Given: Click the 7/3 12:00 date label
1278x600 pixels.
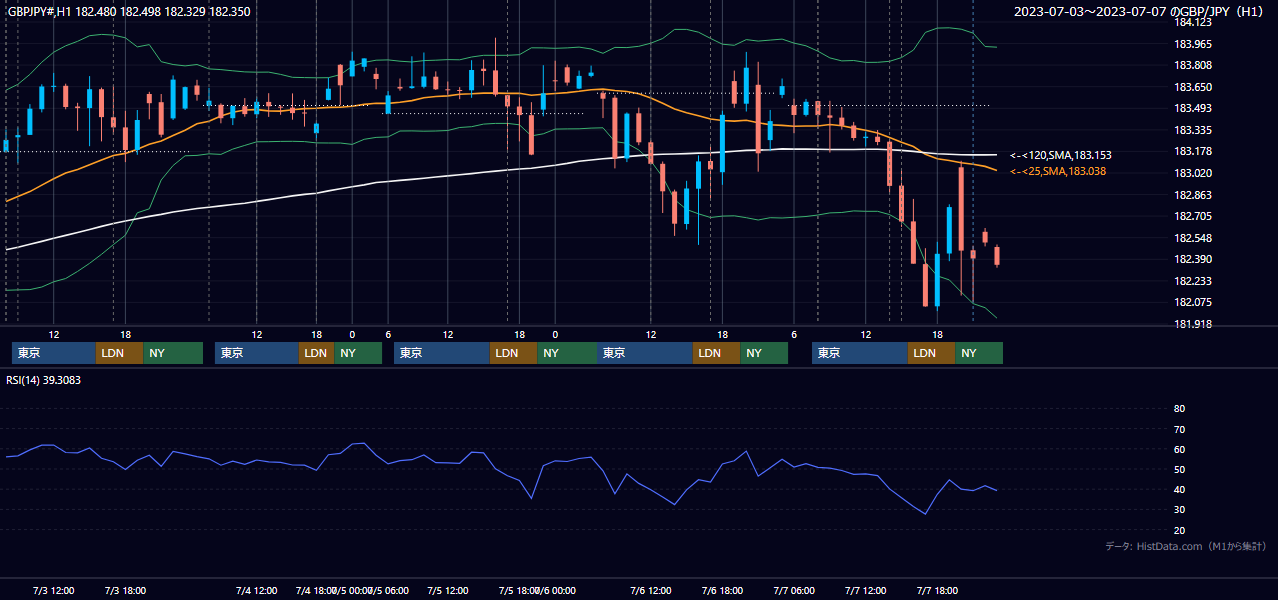Looking at the screenshot, I should point(53,591).
